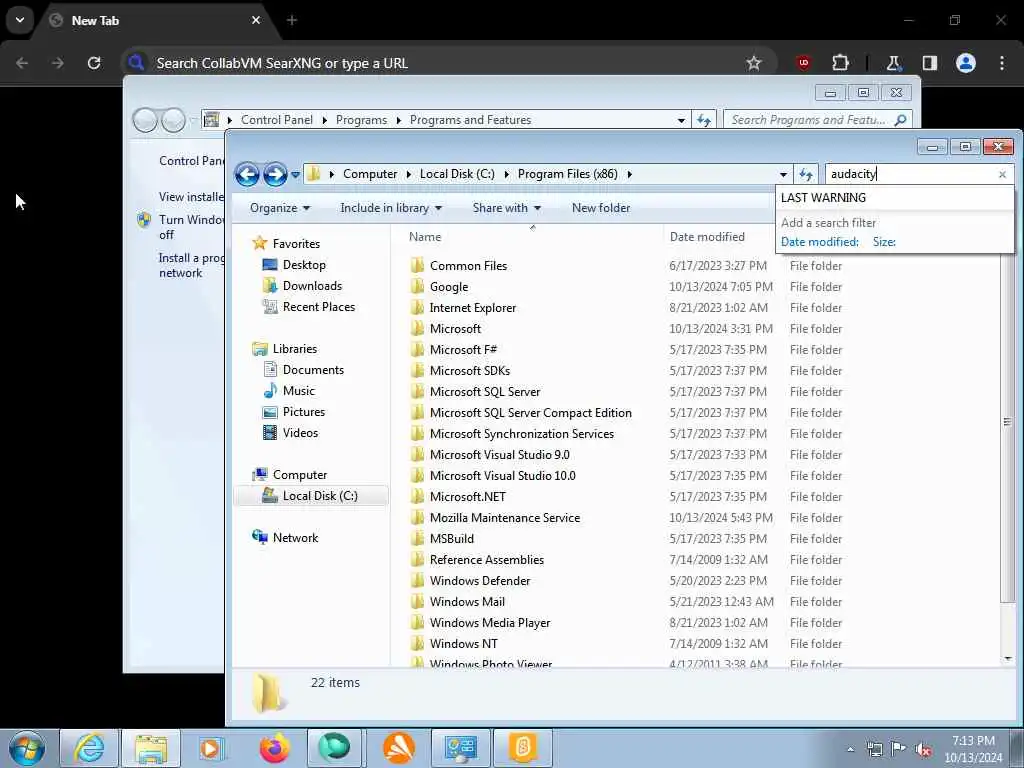Click the Explorer Back arrow button

(247, 174)
